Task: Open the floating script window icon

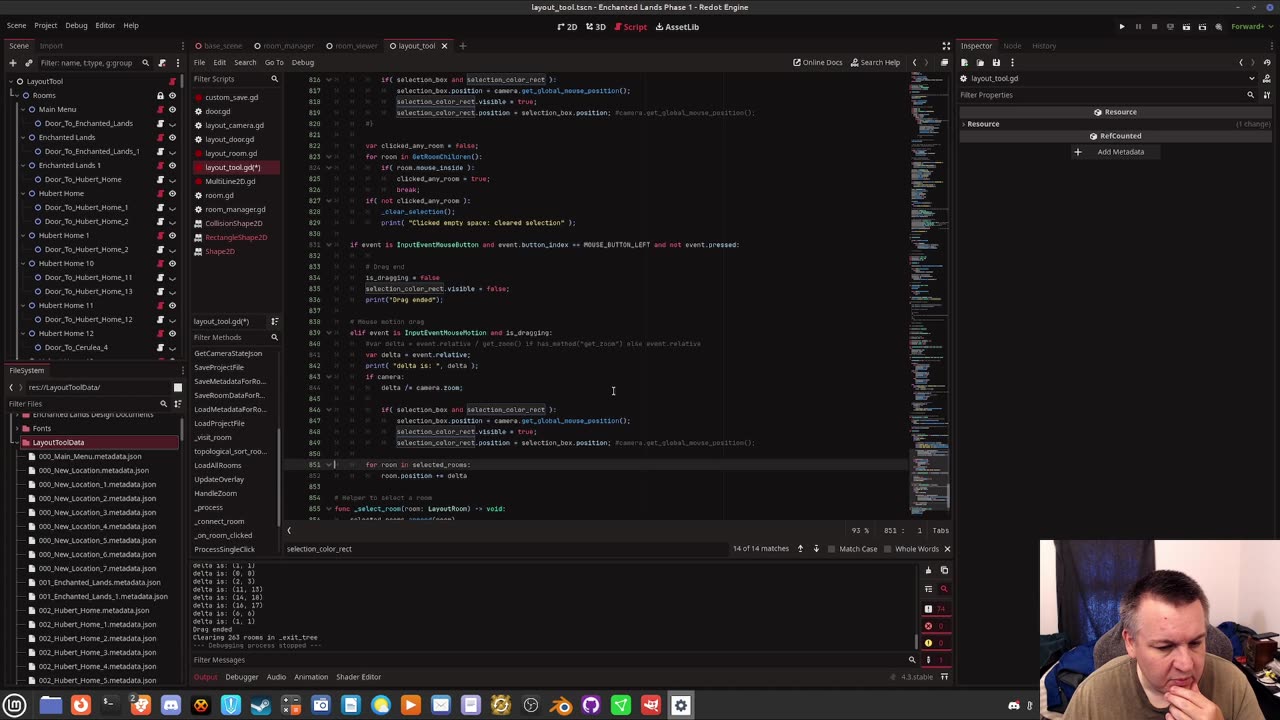Action: click(944, 62)
